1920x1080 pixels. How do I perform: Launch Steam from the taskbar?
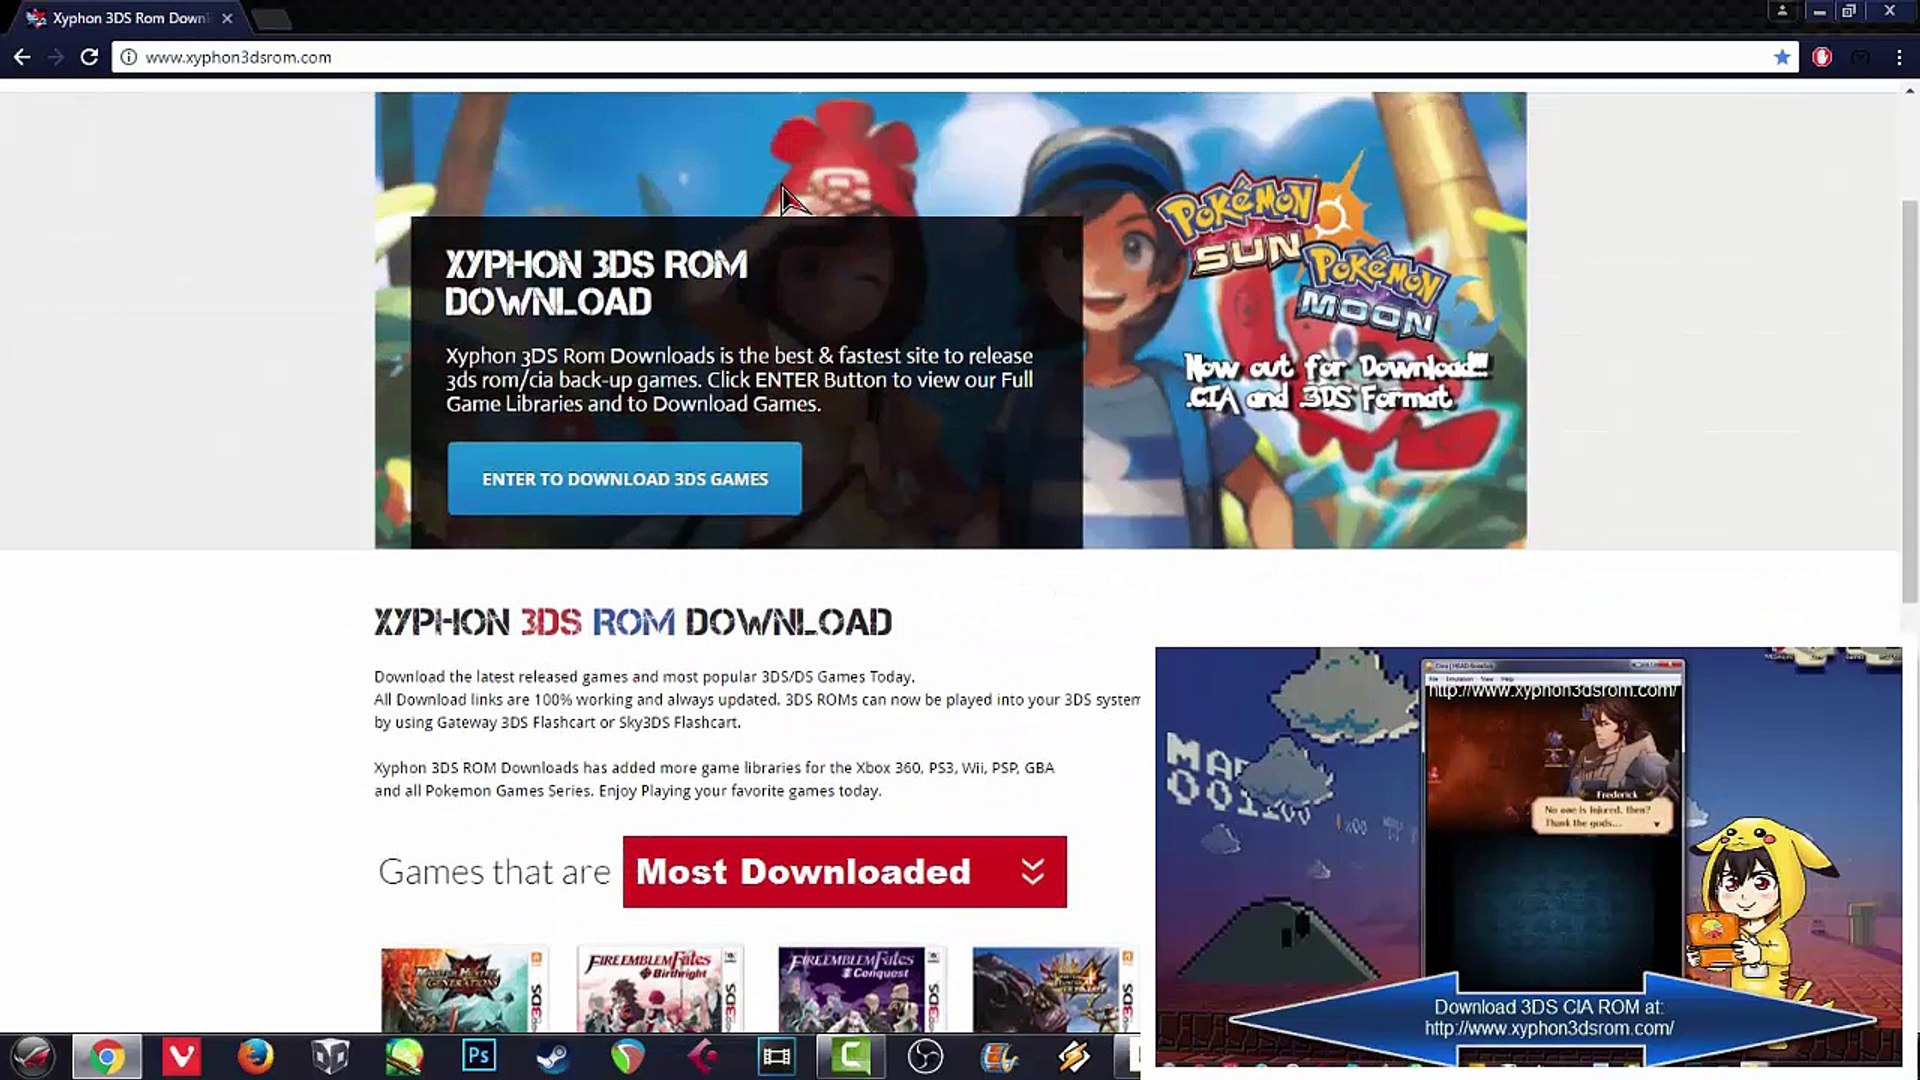[553, 1056]
